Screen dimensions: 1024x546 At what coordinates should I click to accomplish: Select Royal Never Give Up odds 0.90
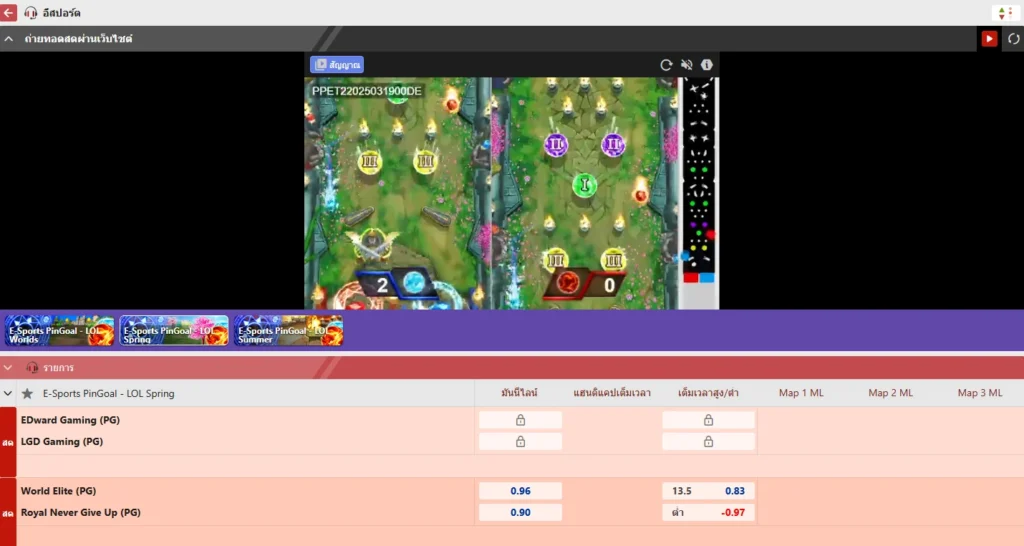click(520, 512)
